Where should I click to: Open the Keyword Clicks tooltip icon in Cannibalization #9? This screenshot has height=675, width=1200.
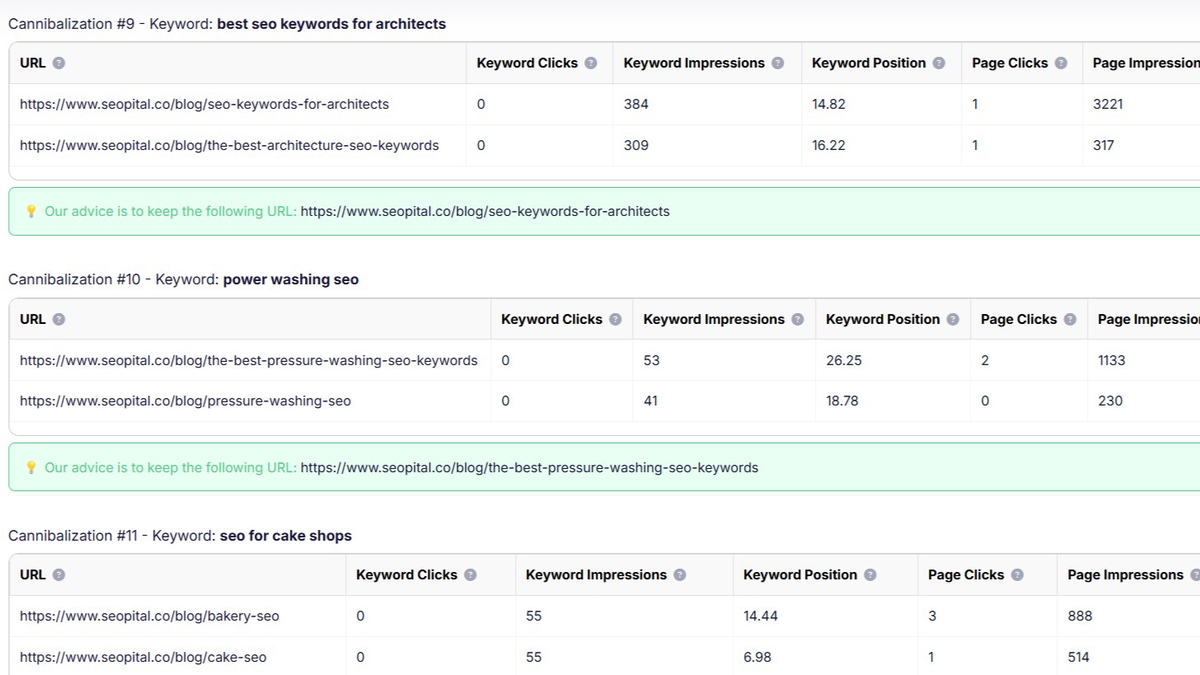(x=593, y=62)
